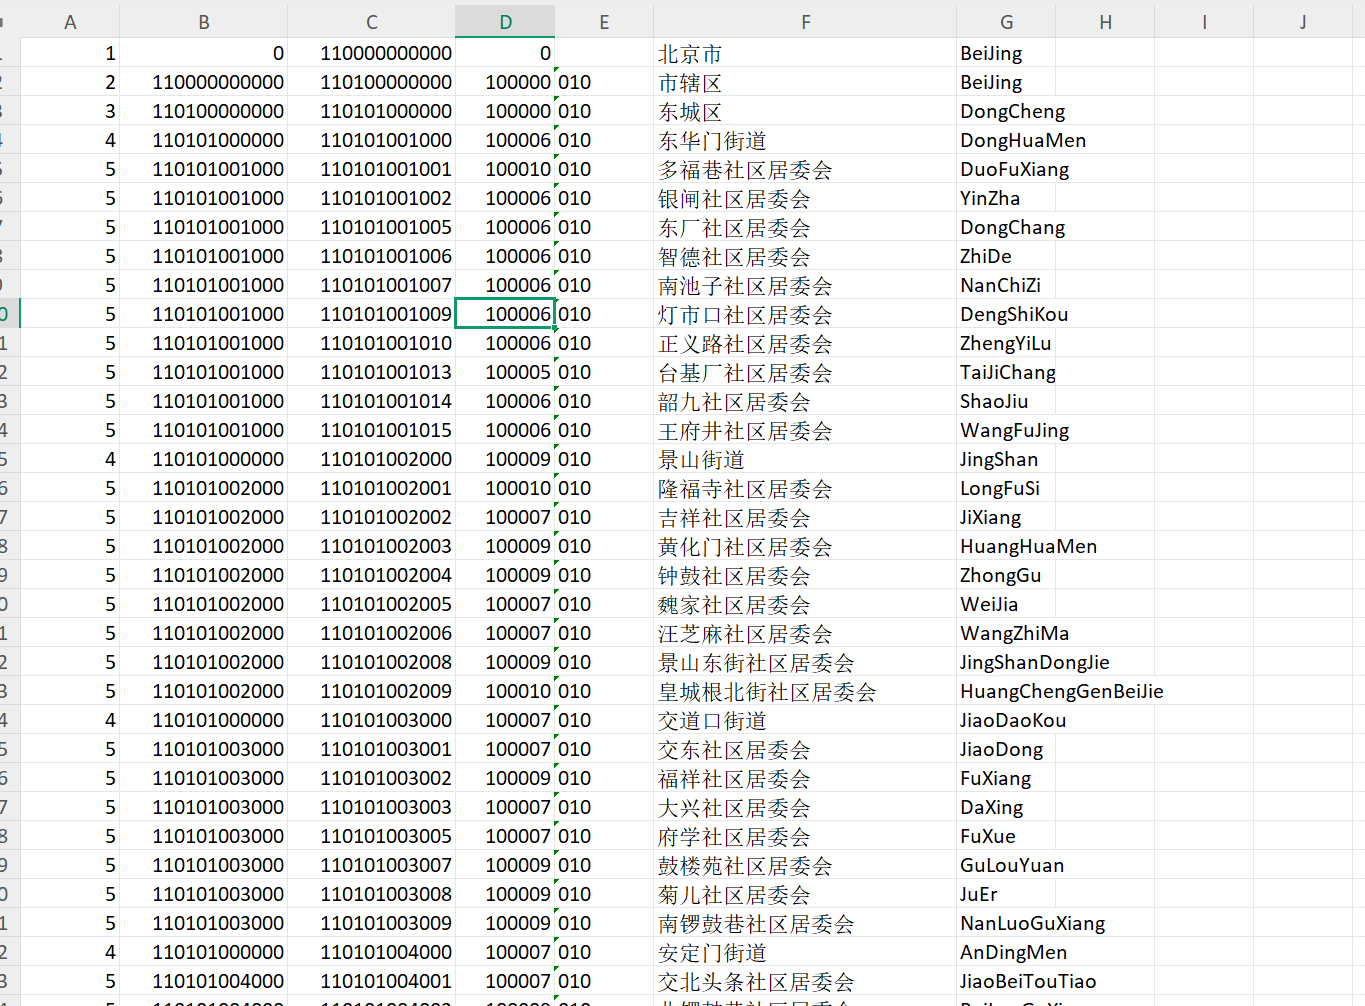
Task: Select the 台基厂社区居委会 cell
Action: coord(805,372)
